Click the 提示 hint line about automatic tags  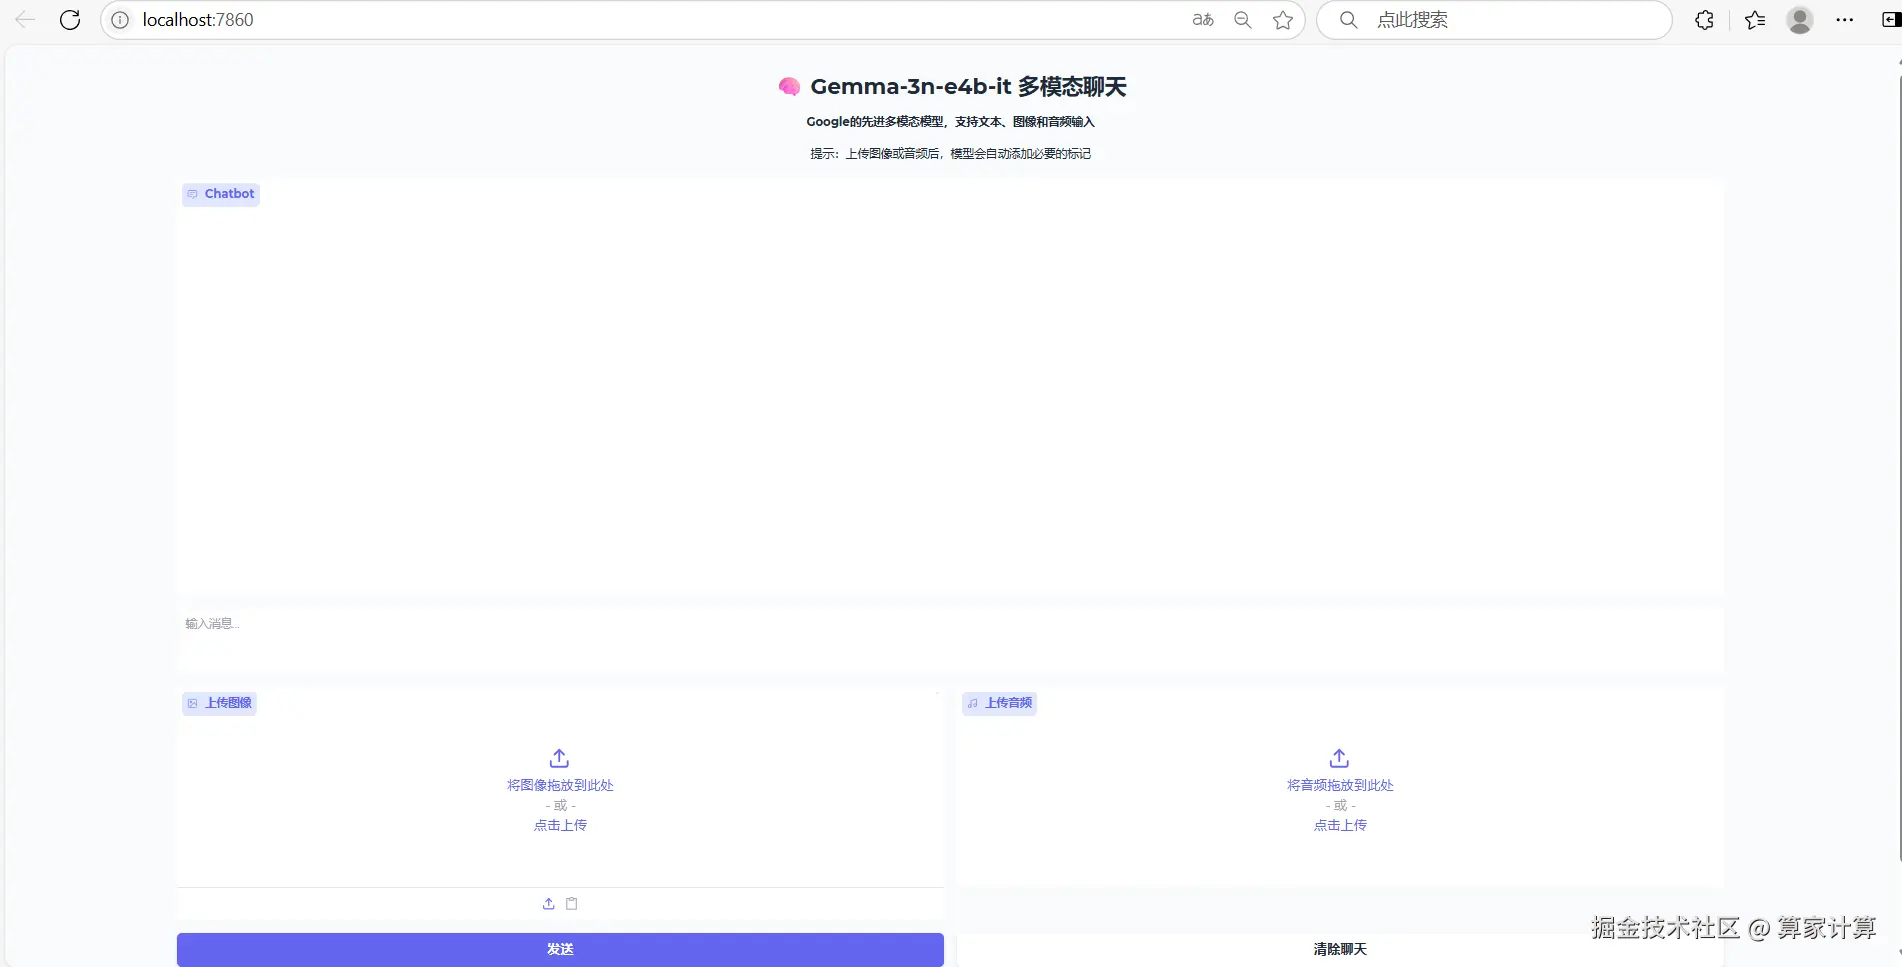950,154
